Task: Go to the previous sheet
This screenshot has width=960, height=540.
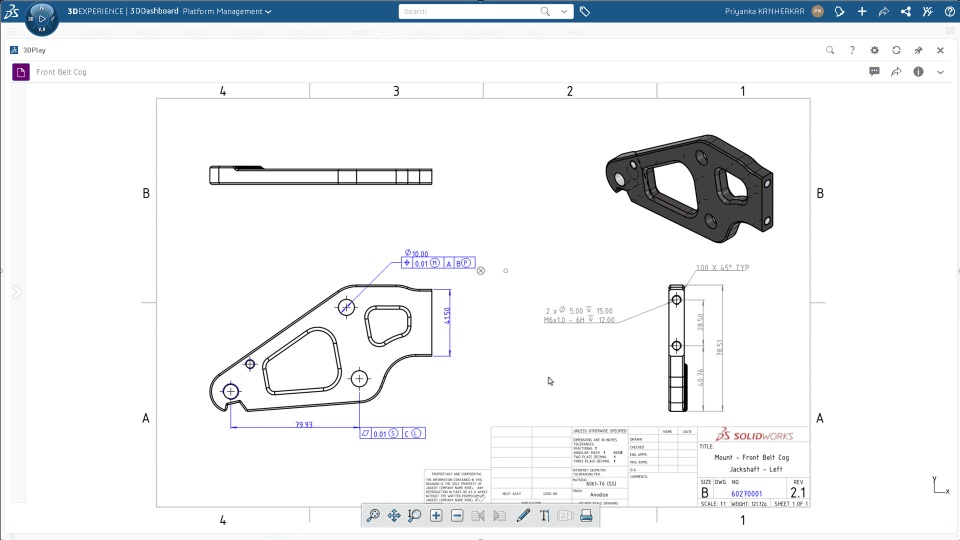Action: point(478,516)
